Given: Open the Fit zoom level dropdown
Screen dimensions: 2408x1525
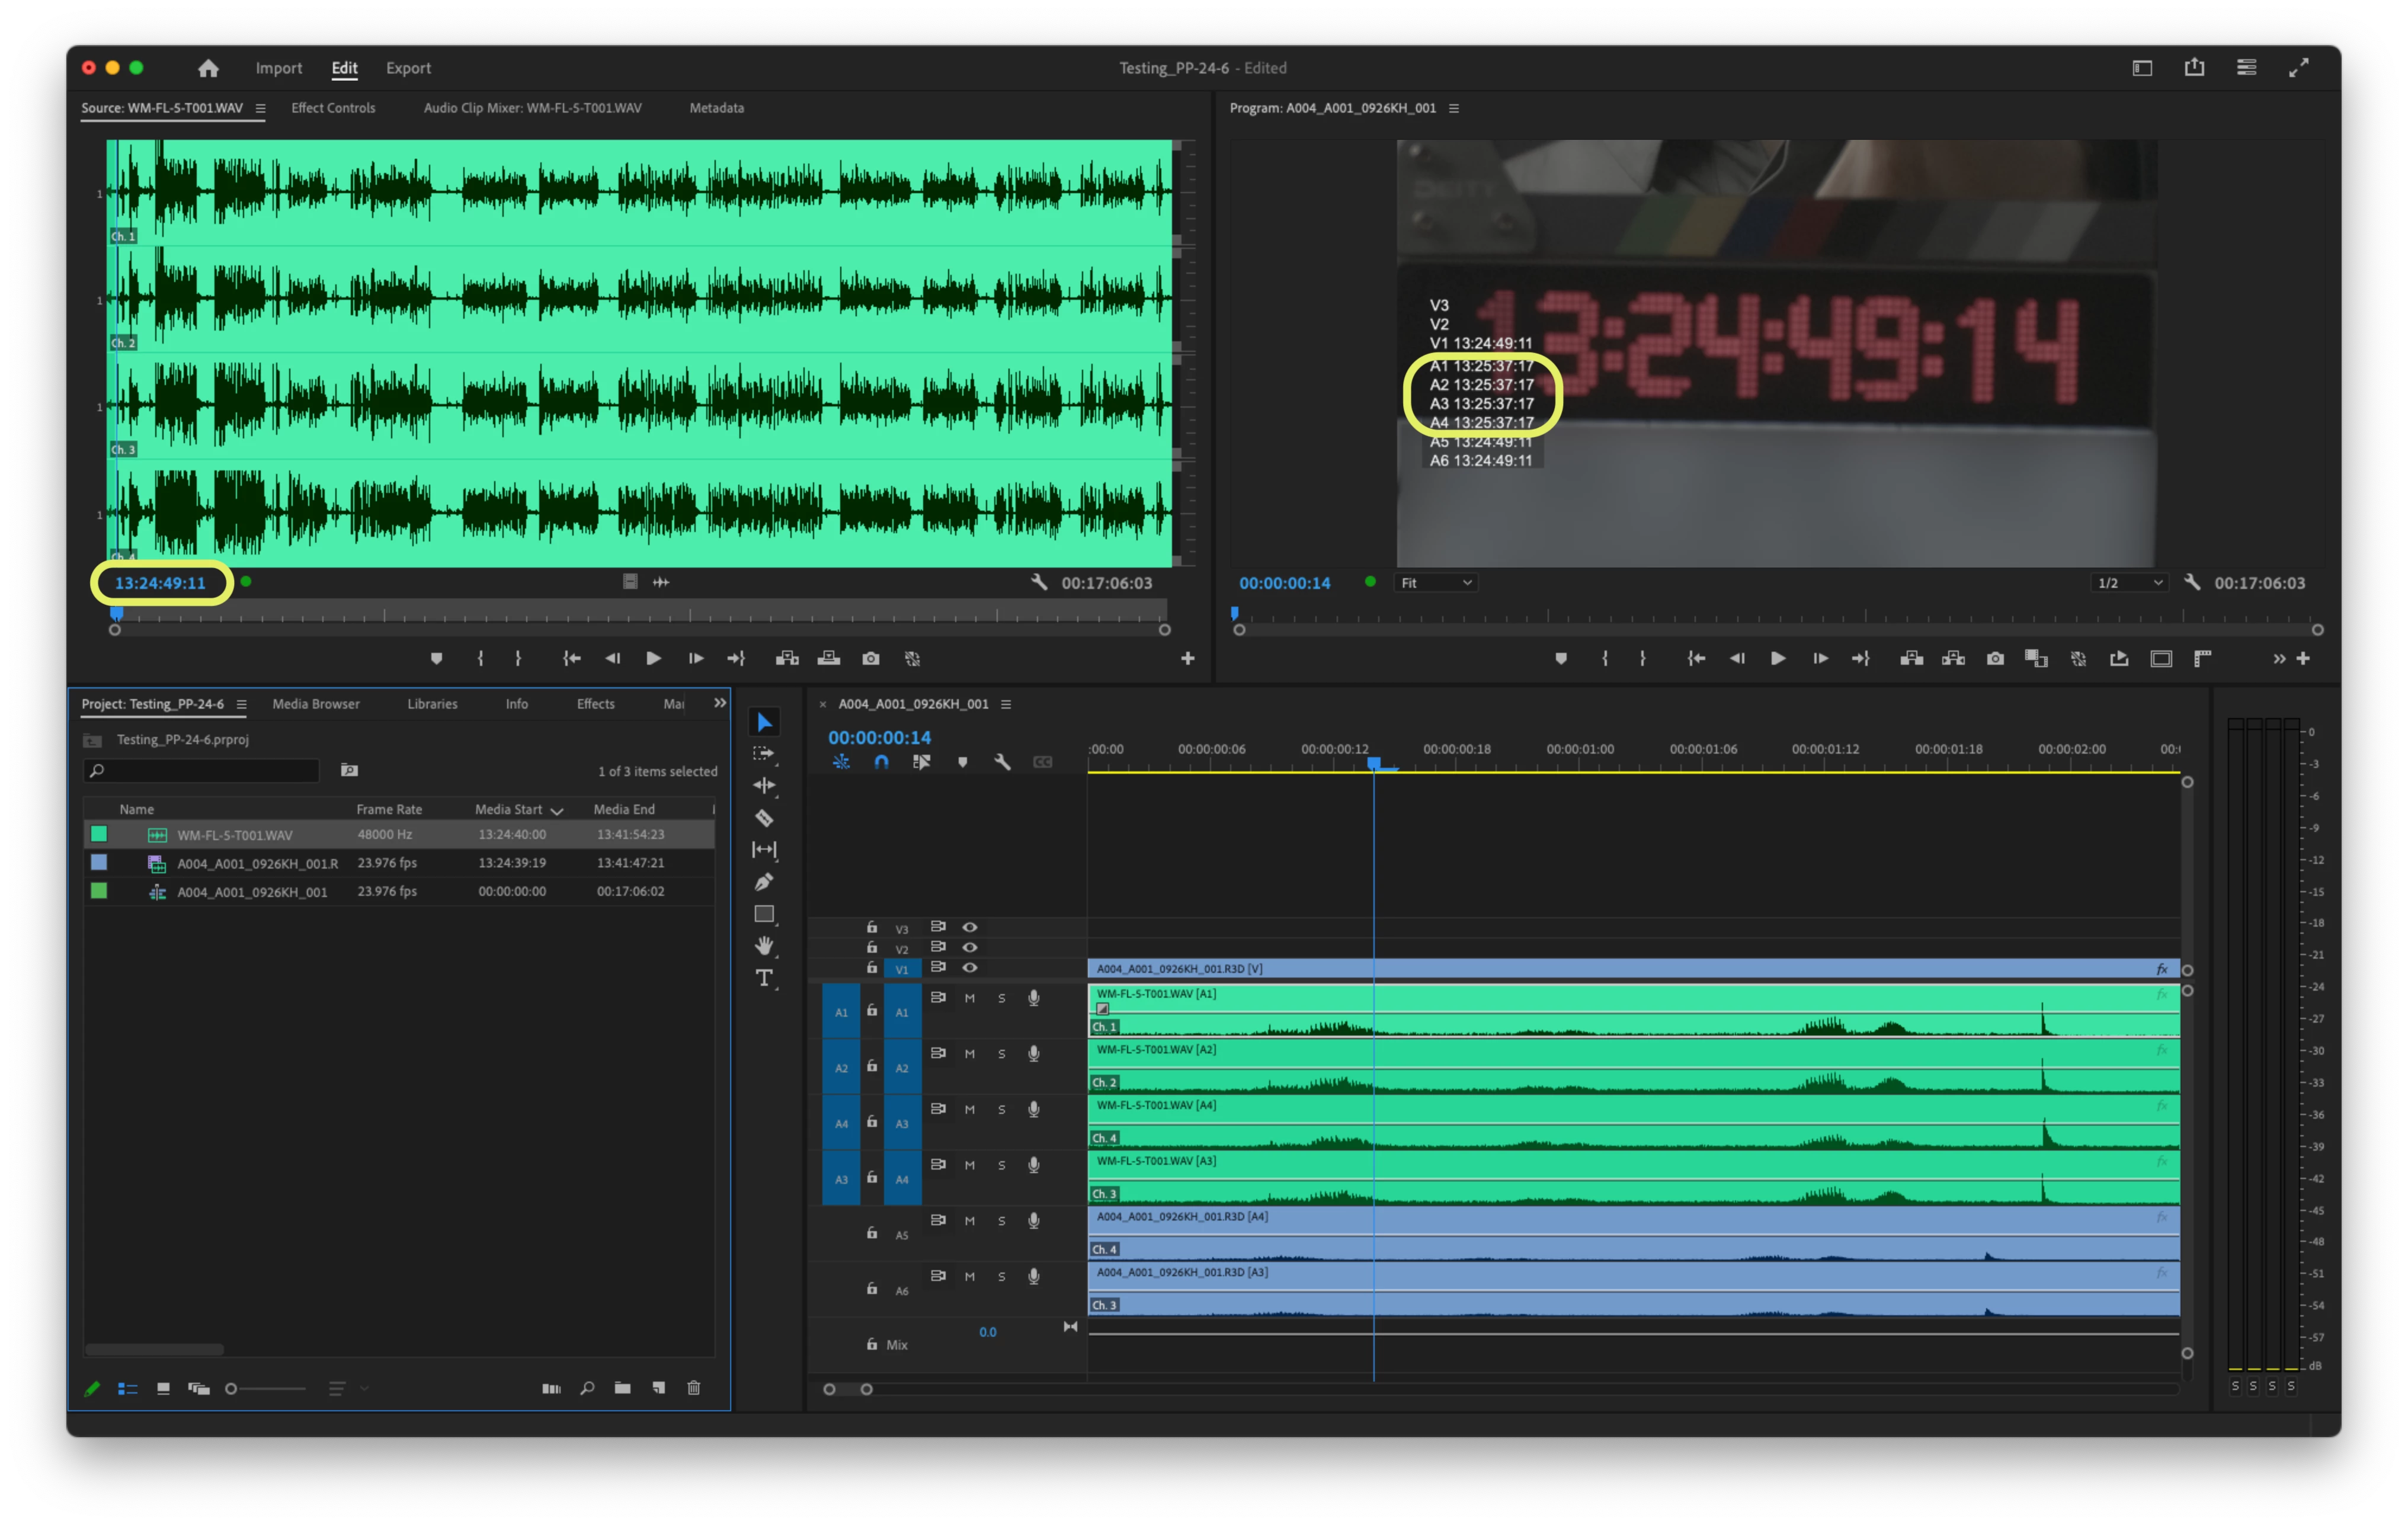Looking at the screenshot, I should 1435,583.
